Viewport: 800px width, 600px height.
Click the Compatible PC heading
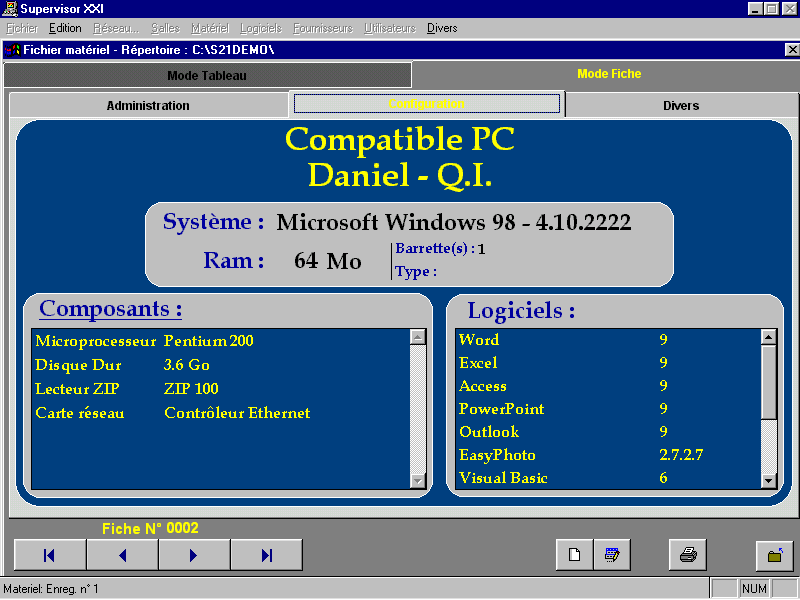click(x=400, y=139)
